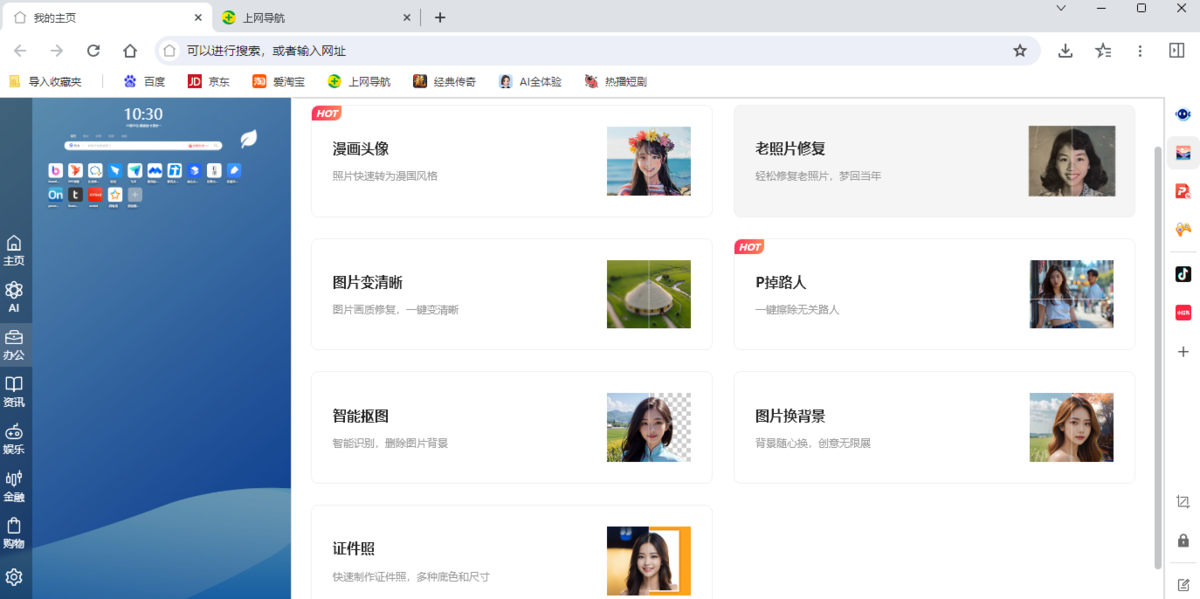Open the 导入收藏夹 bookmark folder
The width and height of the screenshot is (1200, 599).
[45, 82]
